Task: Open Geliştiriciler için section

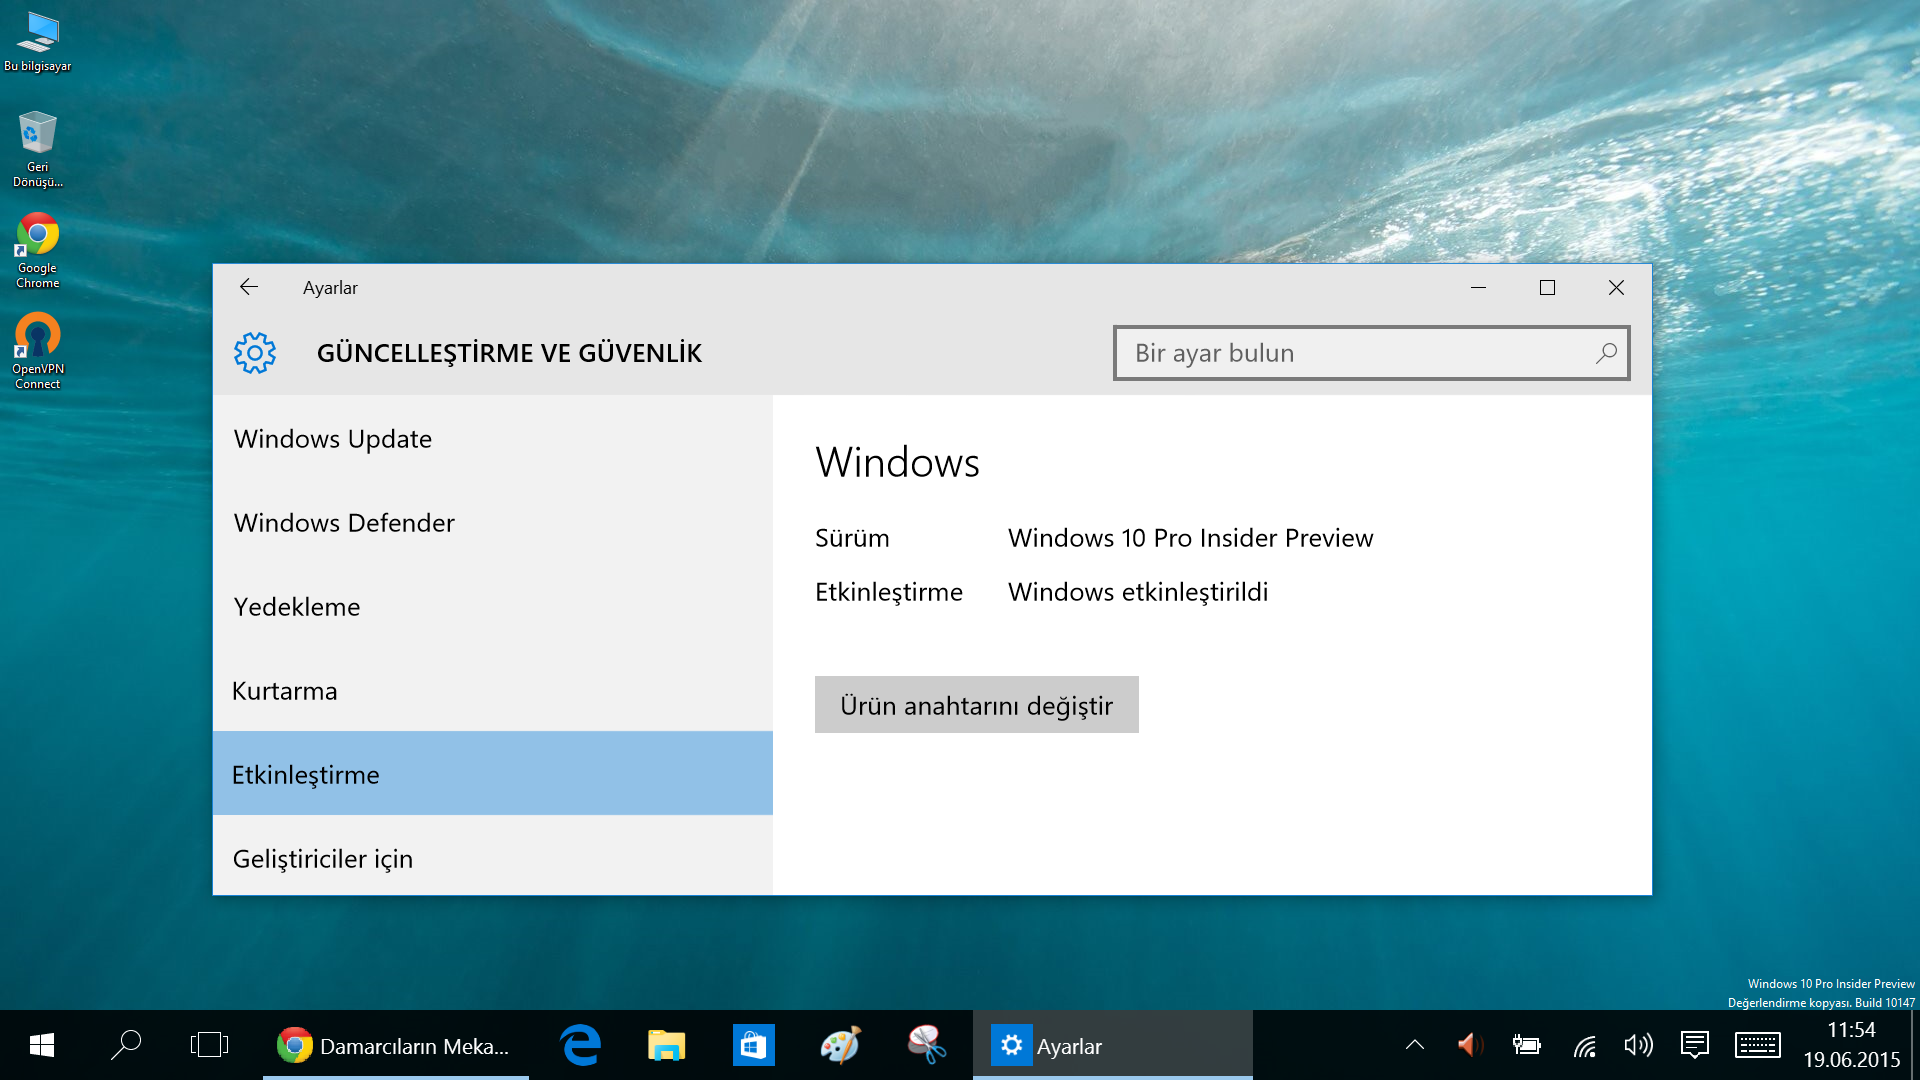Action: pyautogui.click(x=492, y=857)
